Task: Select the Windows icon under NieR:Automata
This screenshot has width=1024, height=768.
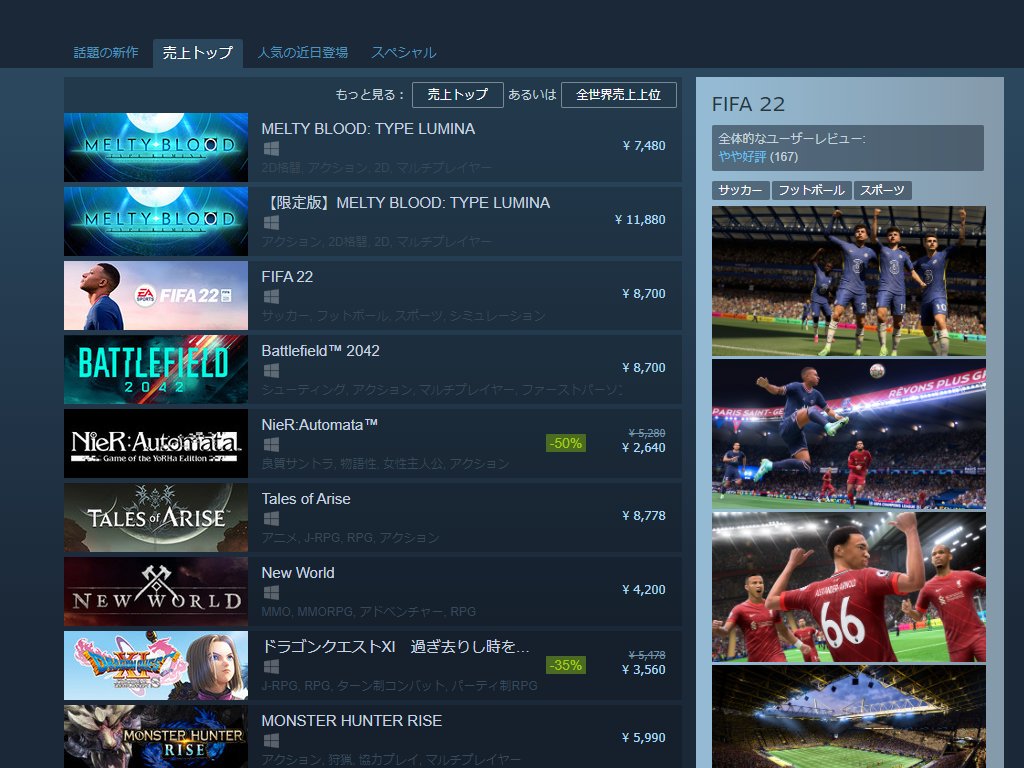Action: [271, 445]
